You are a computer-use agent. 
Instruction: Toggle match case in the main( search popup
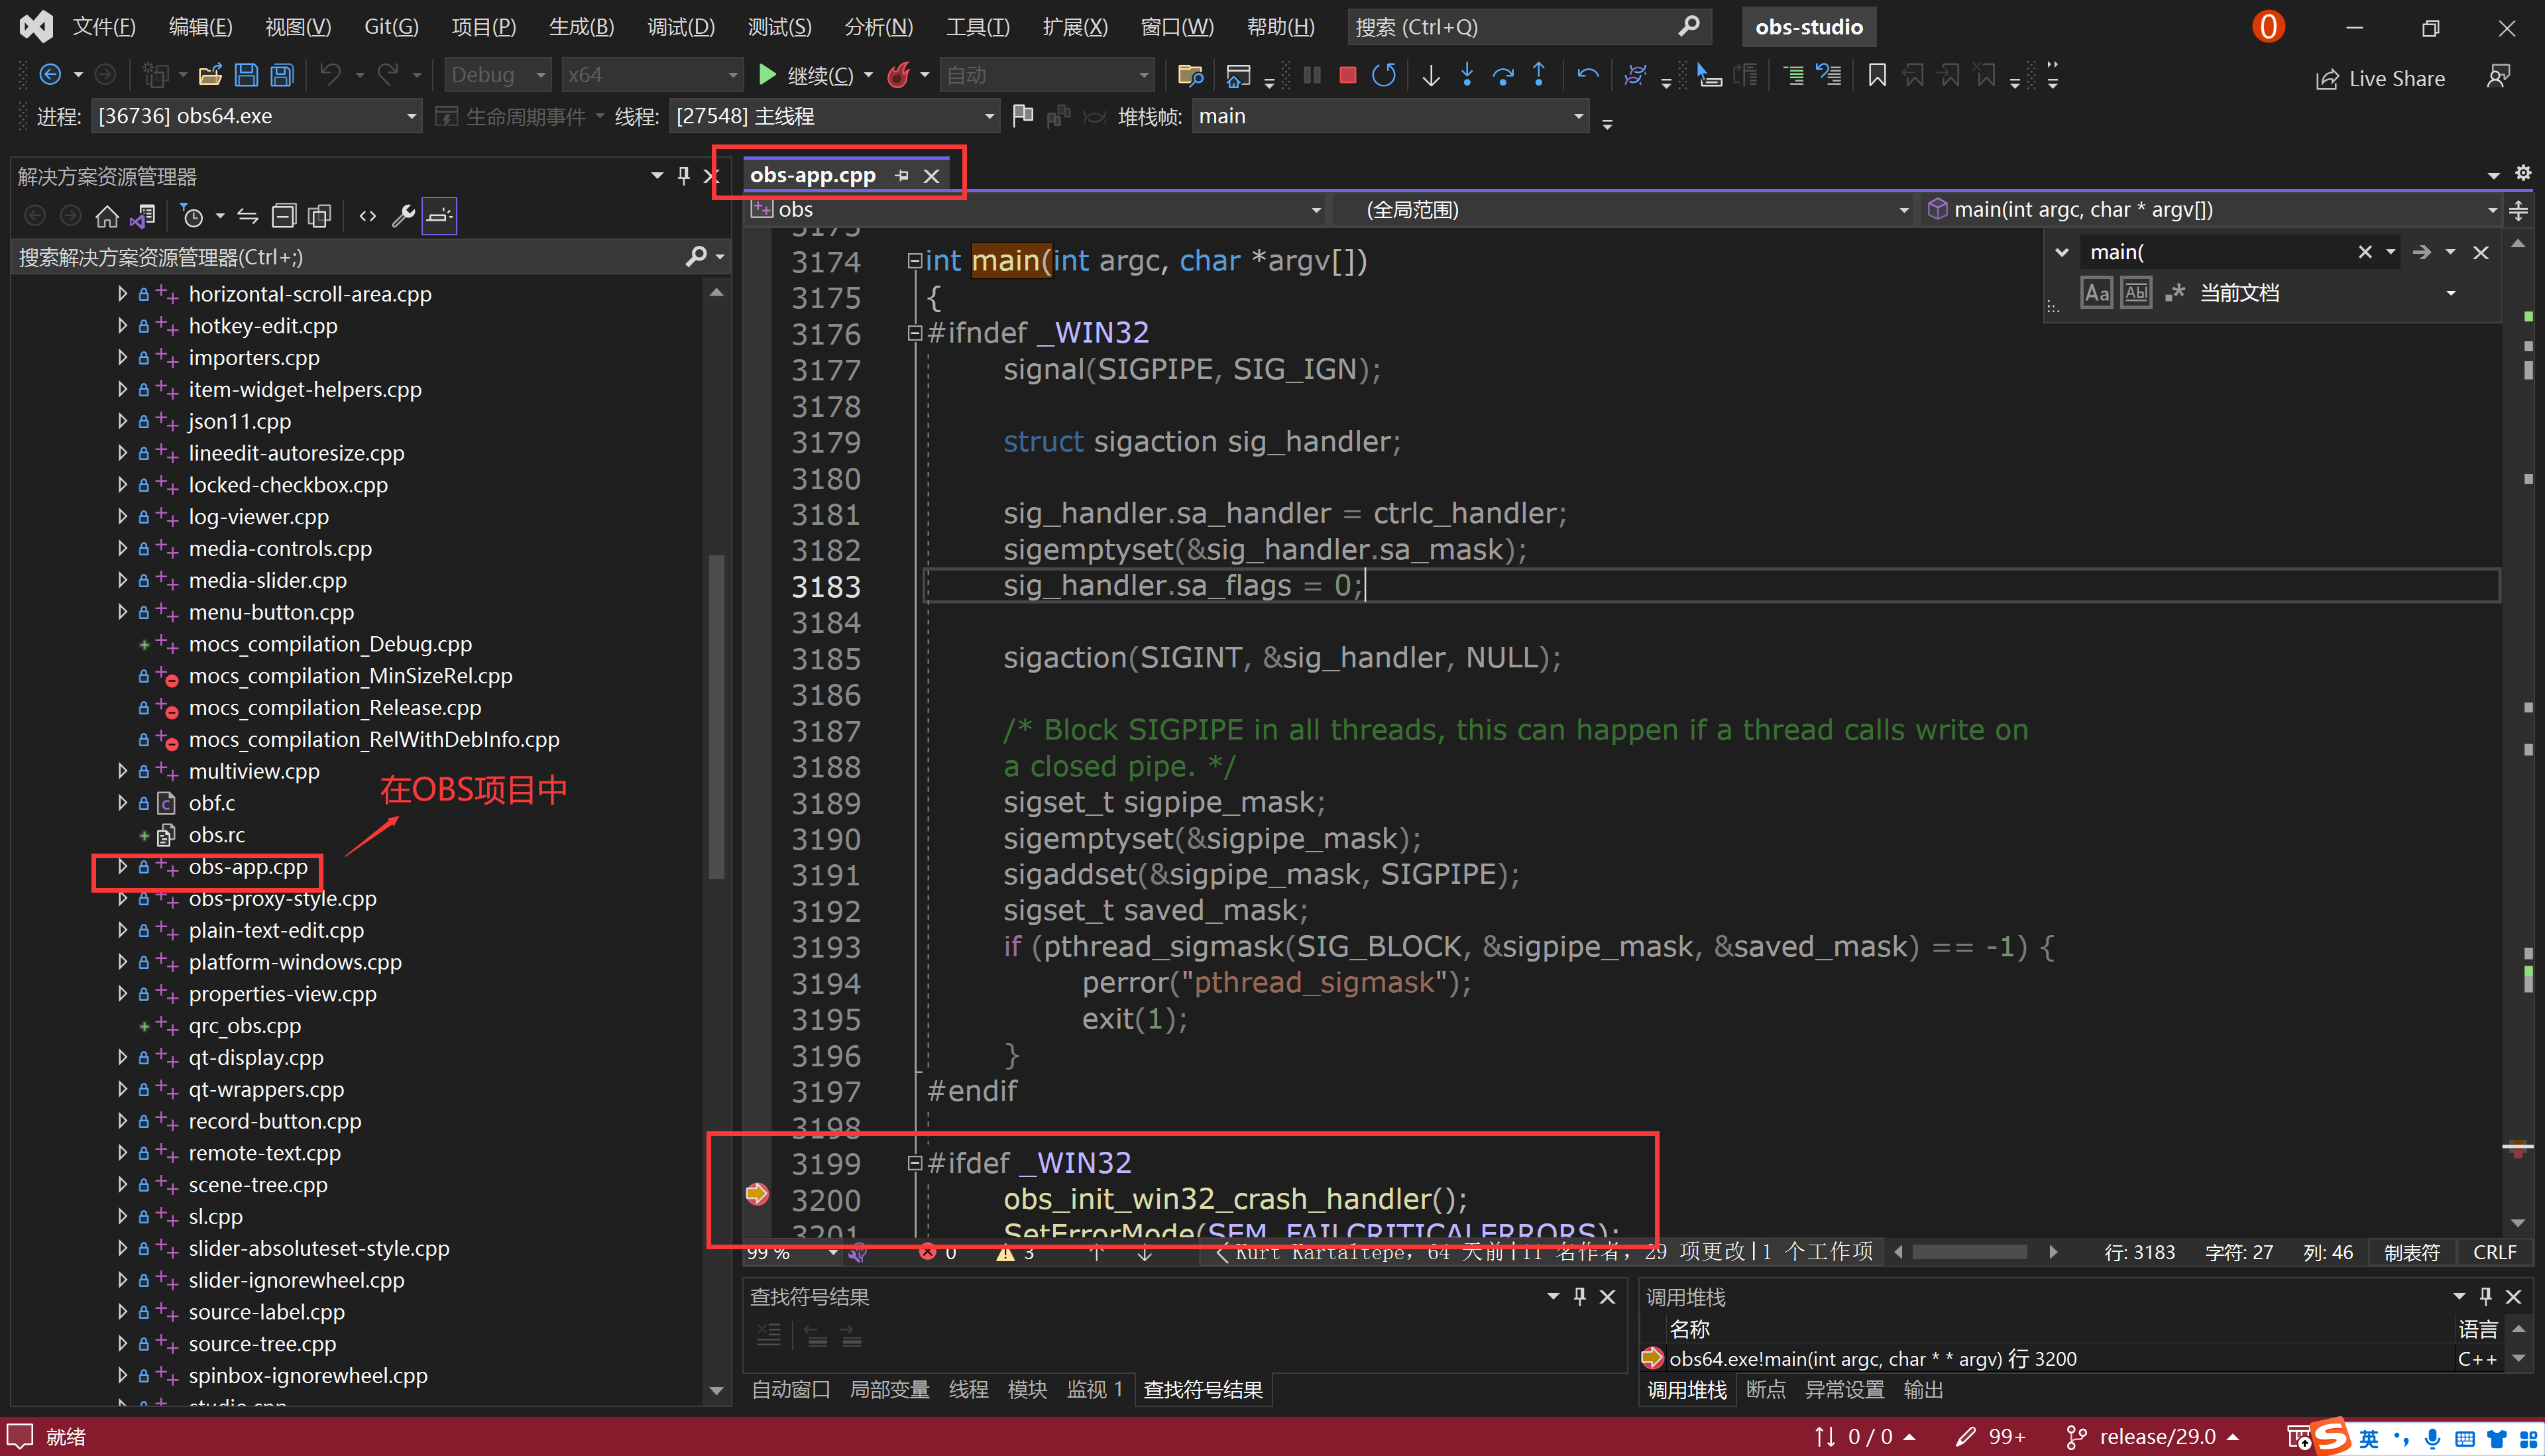pyautogui.click(x=2096, y=292)
